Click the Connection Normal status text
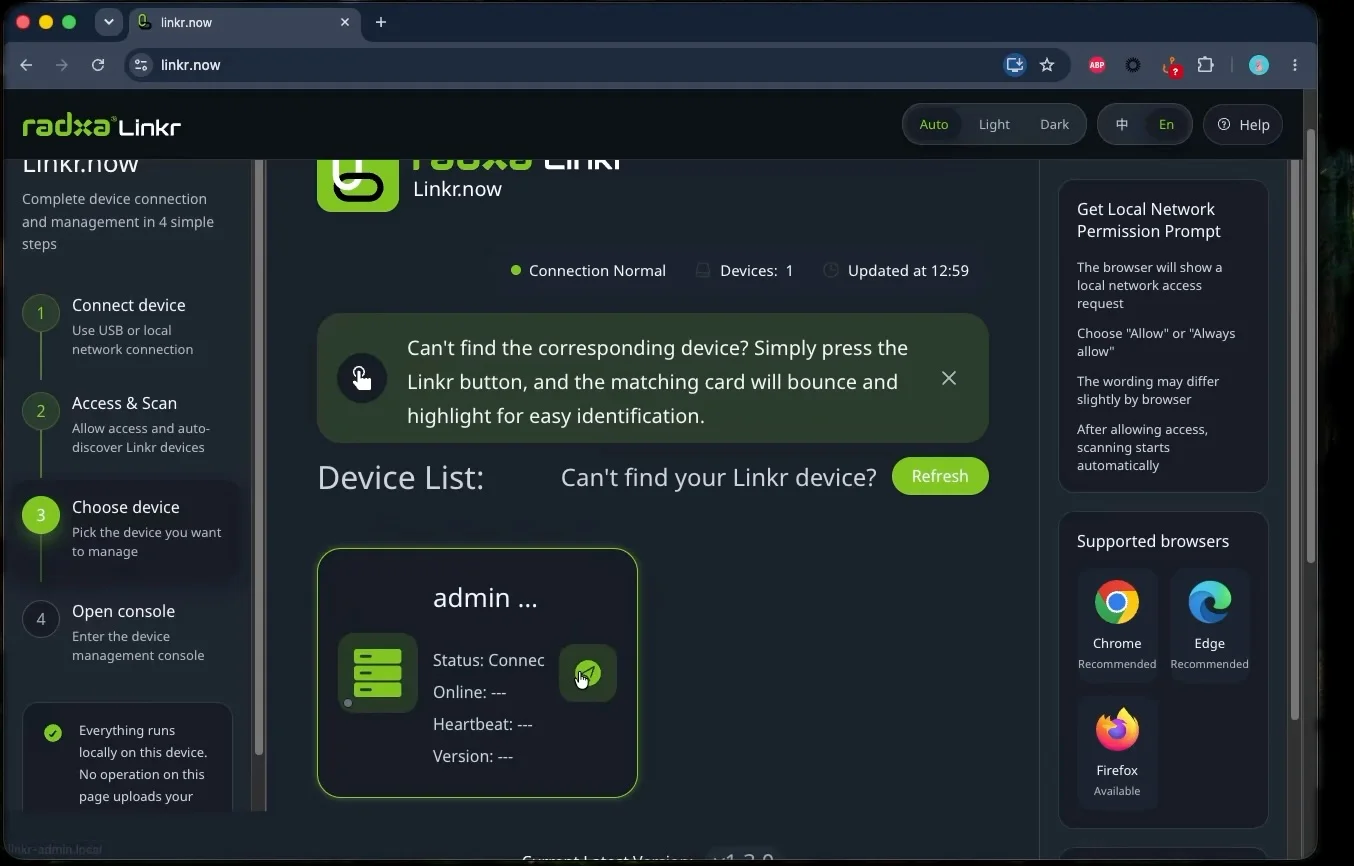 click(x=597, y=271)
